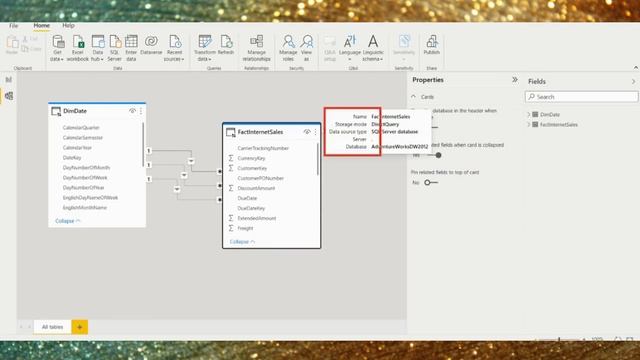Open the Get data menu
Viewport: 640px width, 360px height.
57,48
